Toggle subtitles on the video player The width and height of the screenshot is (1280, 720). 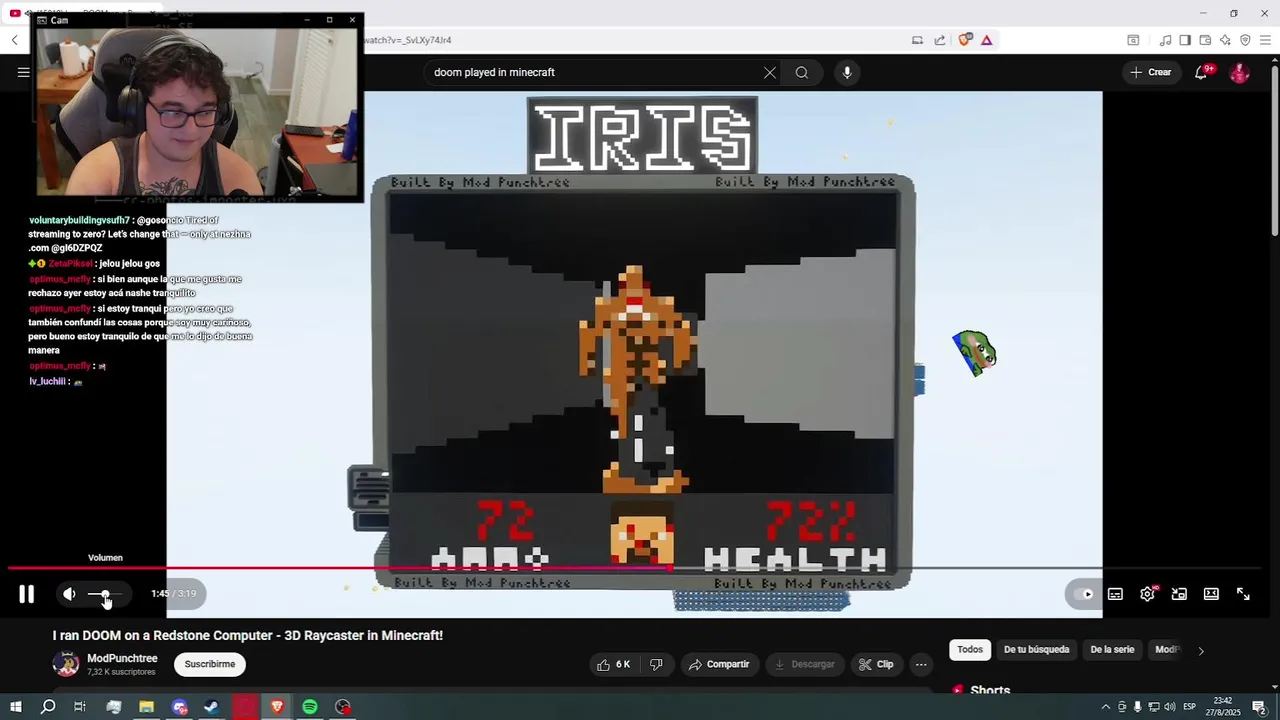[1115, 594]
